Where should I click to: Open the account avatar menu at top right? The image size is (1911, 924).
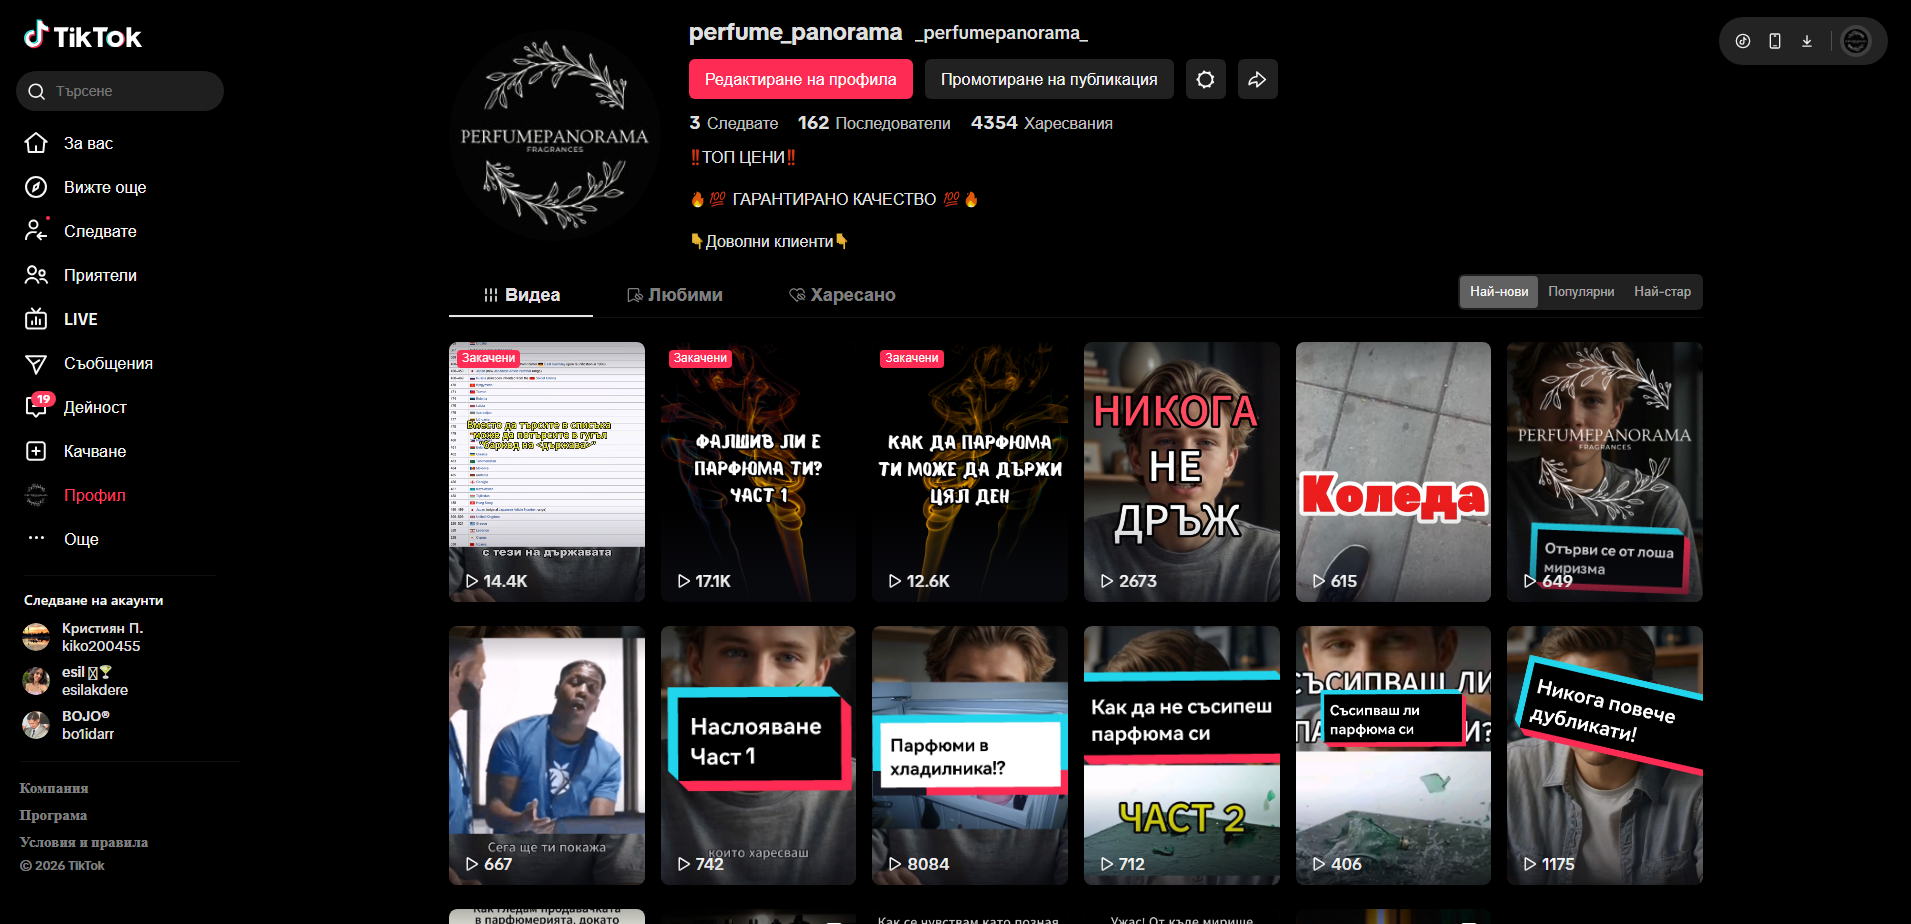[1855, 41]
